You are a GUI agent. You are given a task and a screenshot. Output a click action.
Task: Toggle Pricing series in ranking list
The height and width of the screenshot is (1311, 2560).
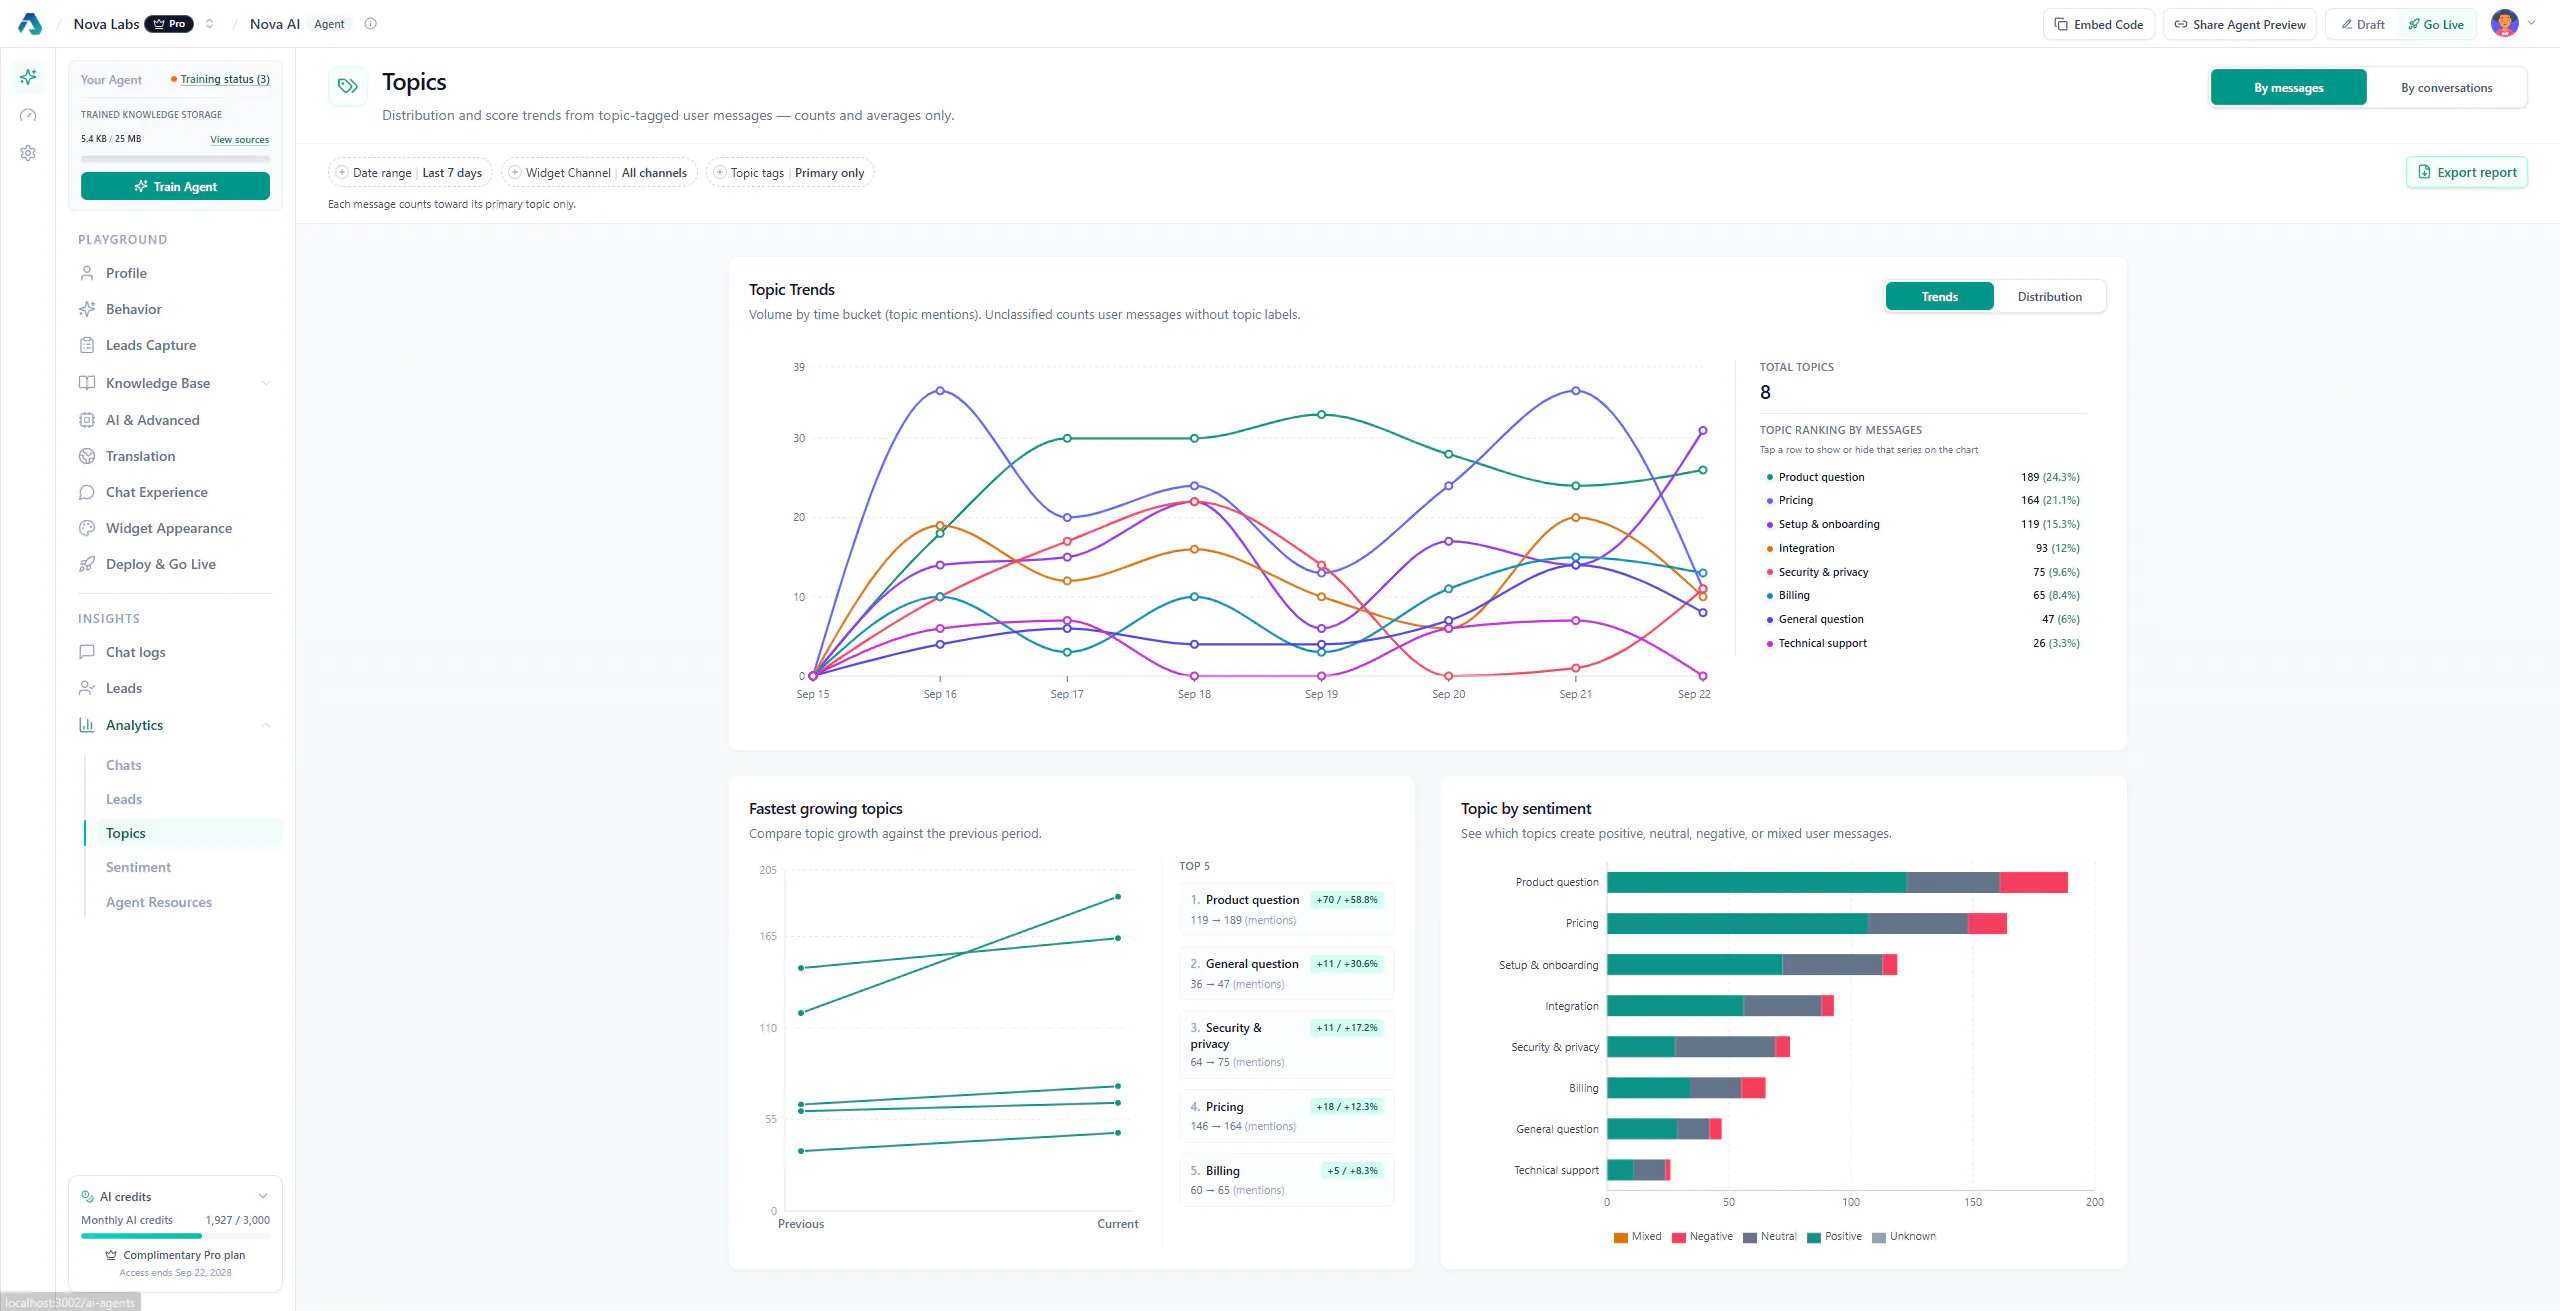[1923, 500]
